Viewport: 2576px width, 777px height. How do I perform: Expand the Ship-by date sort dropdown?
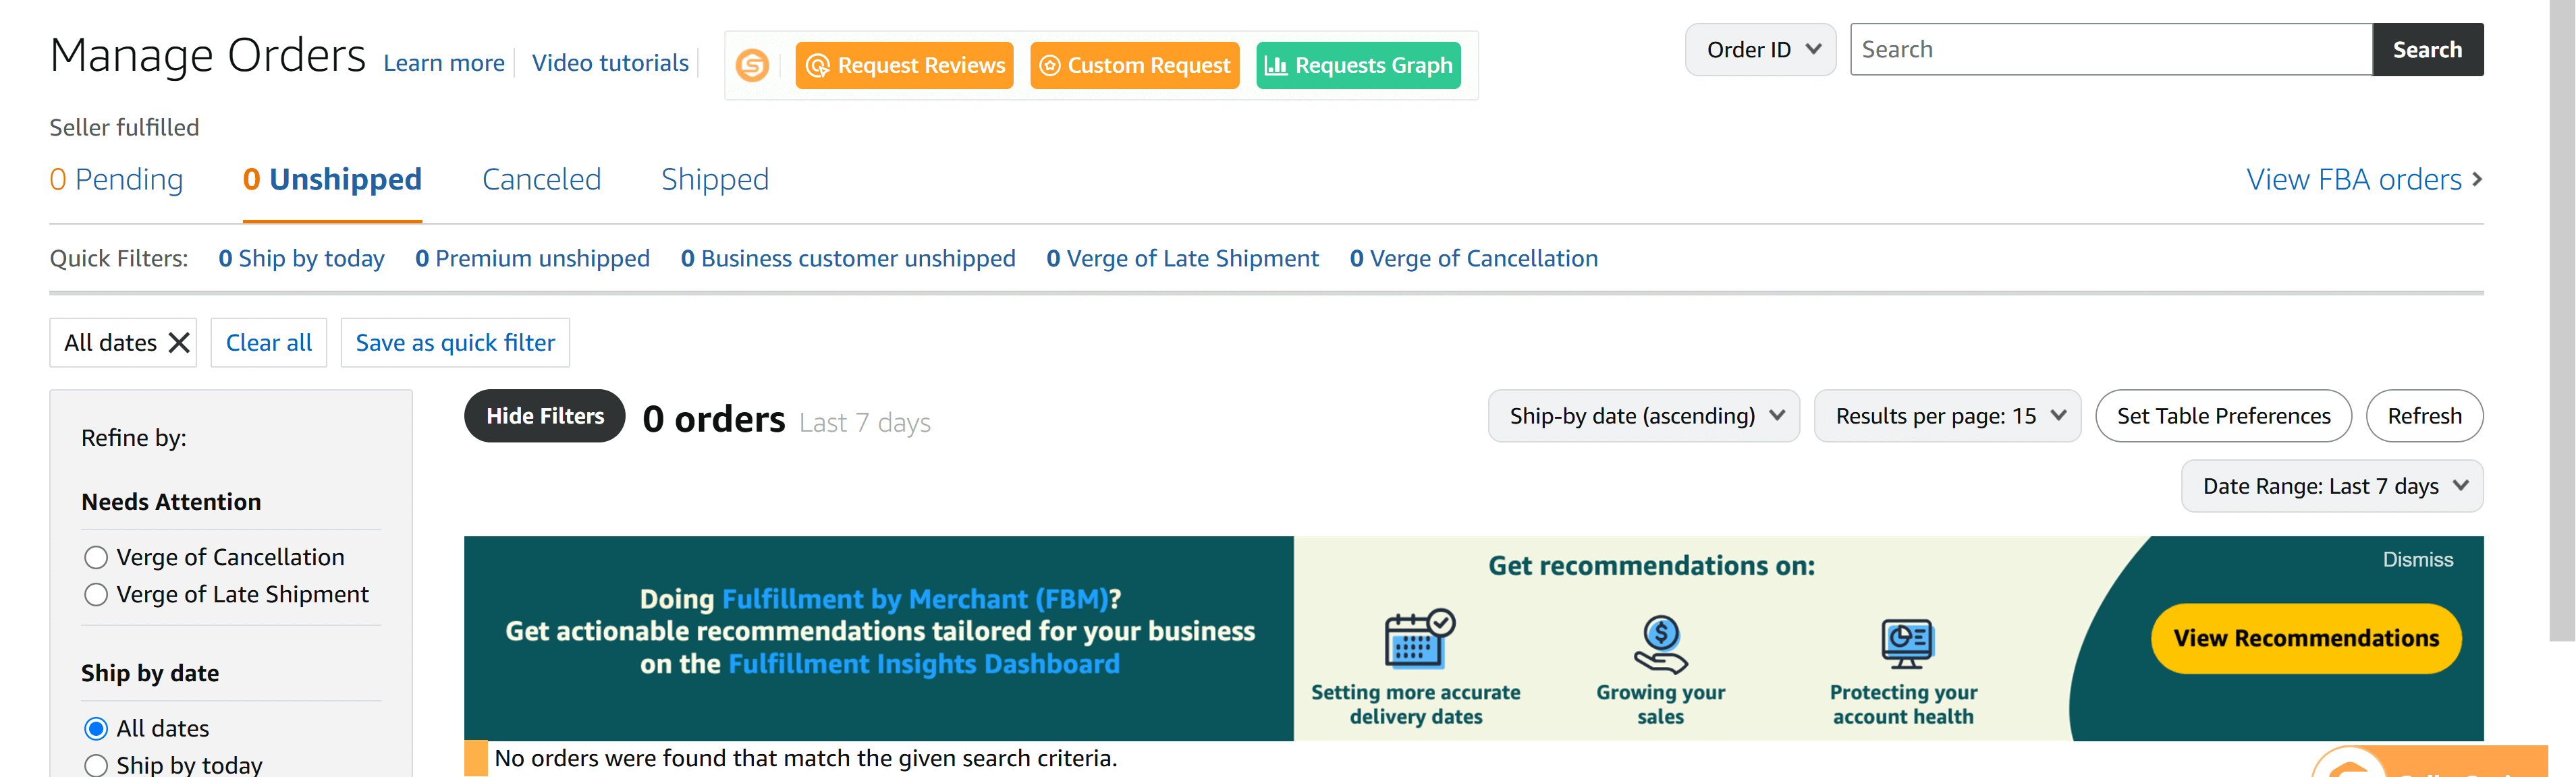click(x=1643, y=416)
